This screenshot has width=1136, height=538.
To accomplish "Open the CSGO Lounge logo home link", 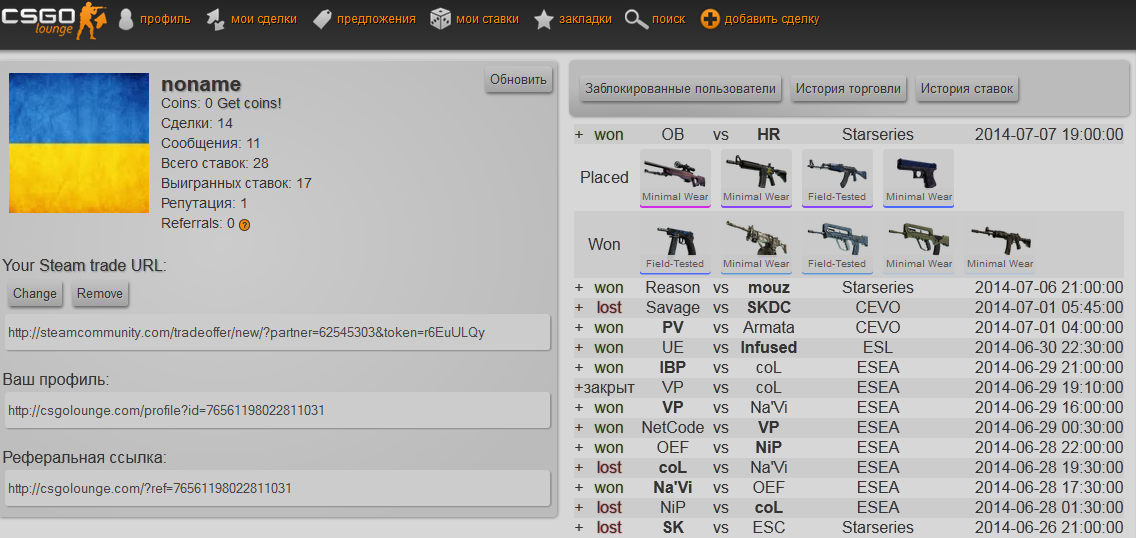I will 54,20.
